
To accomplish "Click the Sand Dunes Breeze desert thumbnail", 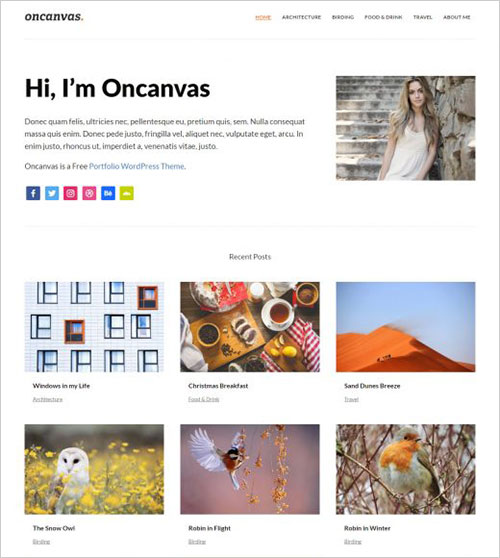I will click(x=405, y=327).
